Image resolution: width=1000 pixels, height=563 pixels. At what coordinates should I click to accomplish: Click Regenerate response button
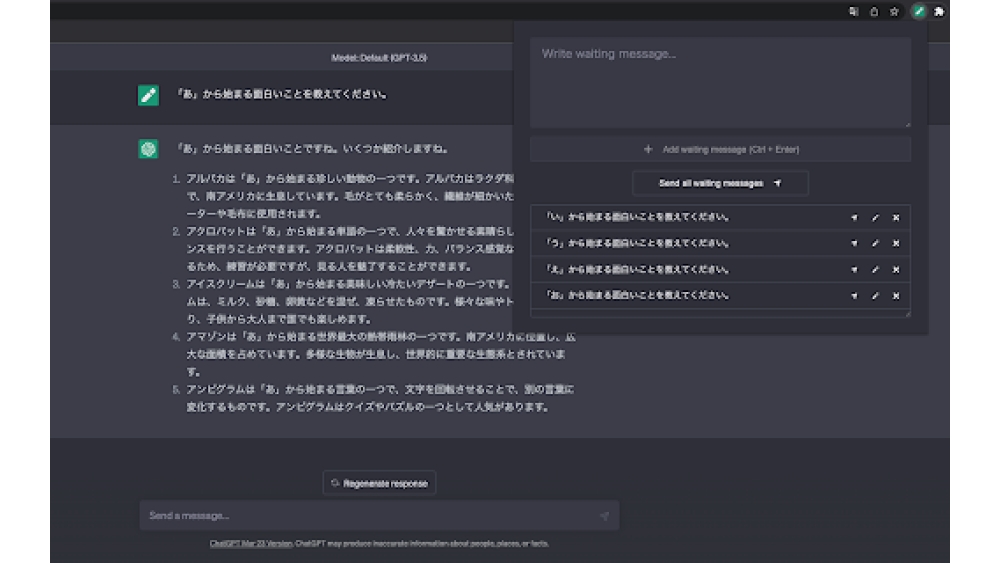[x=379, y=483]
